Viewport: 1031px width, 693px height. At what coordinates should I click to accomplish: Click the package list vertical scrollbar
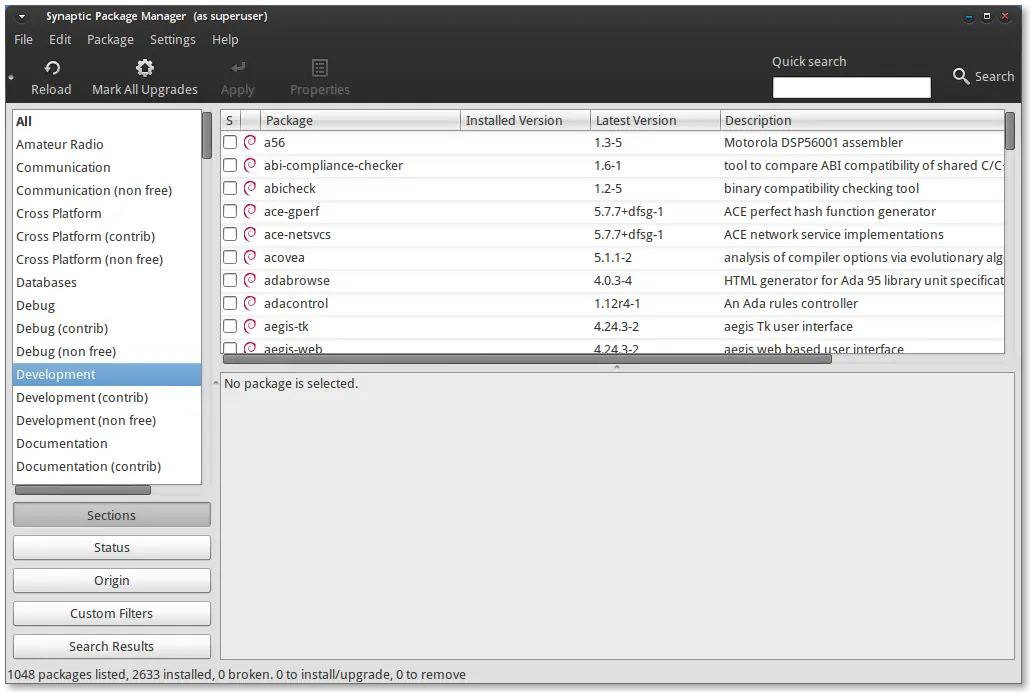[x=1010, y=131]
